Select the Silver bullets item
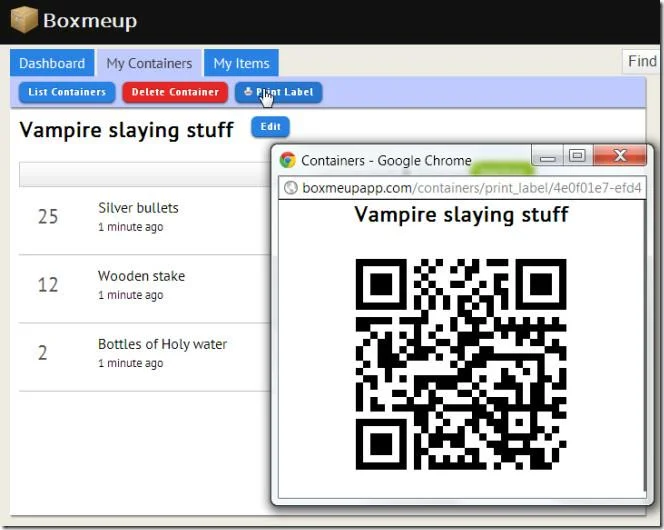Image resolution: width=664 pixels, height=530 pixels. point(138,207)
